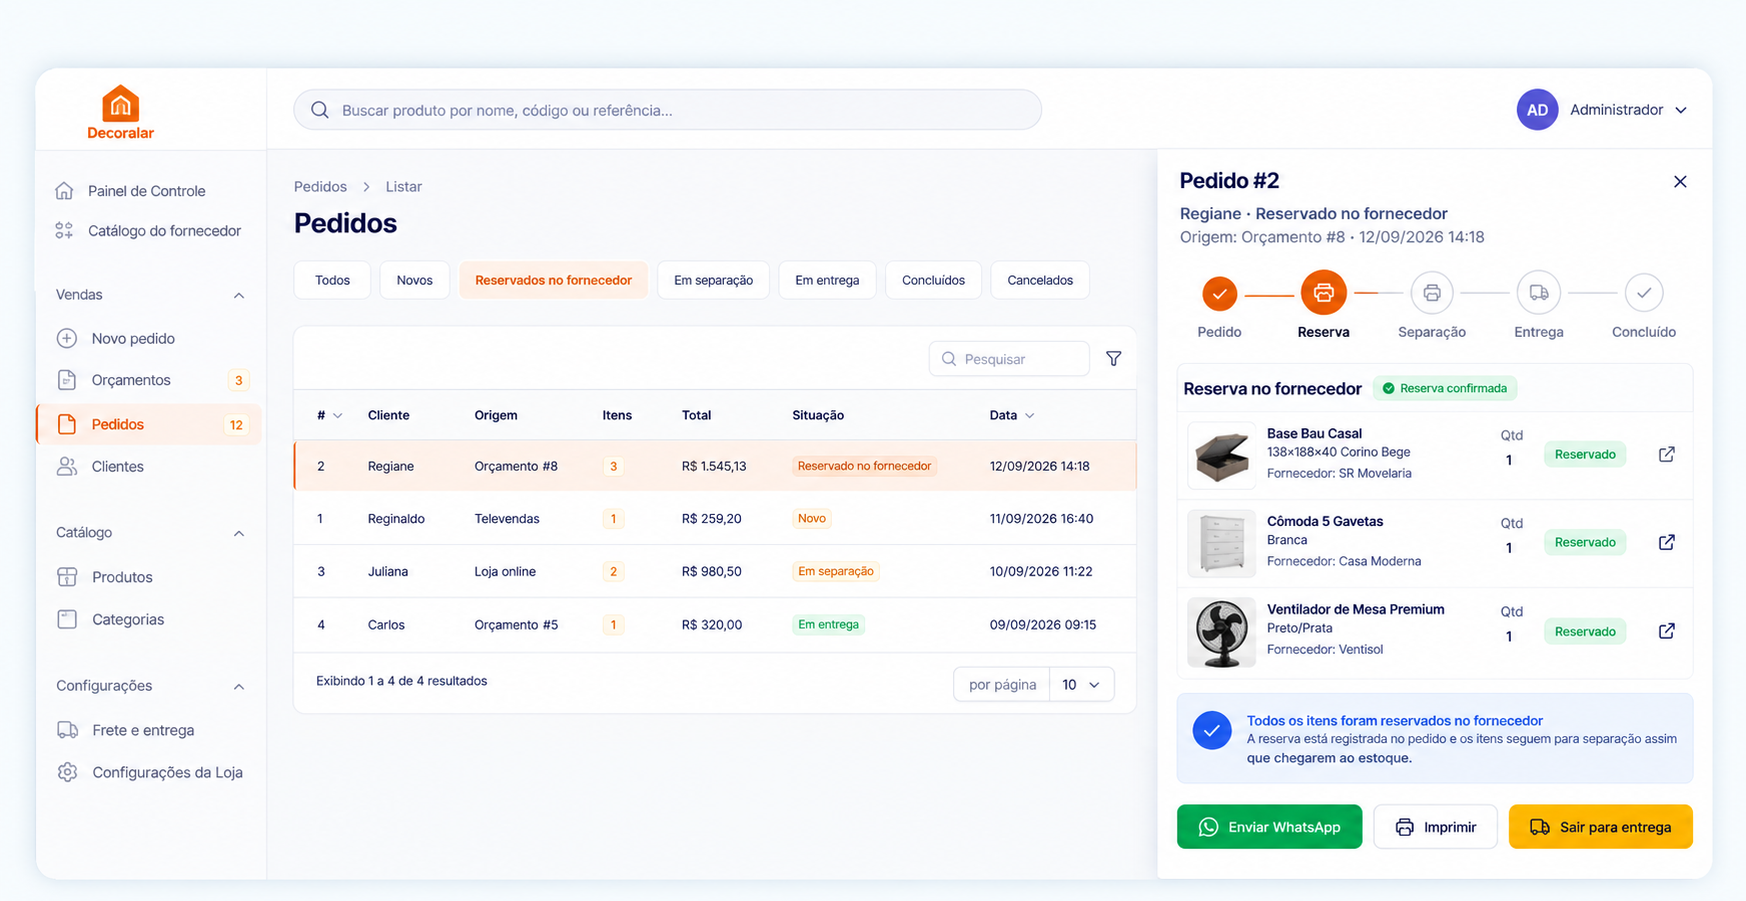The height and width of the screenshot is (901, 1746).
Task: Open Painel de Controle in sidebar
Action: tap(148, 190)
